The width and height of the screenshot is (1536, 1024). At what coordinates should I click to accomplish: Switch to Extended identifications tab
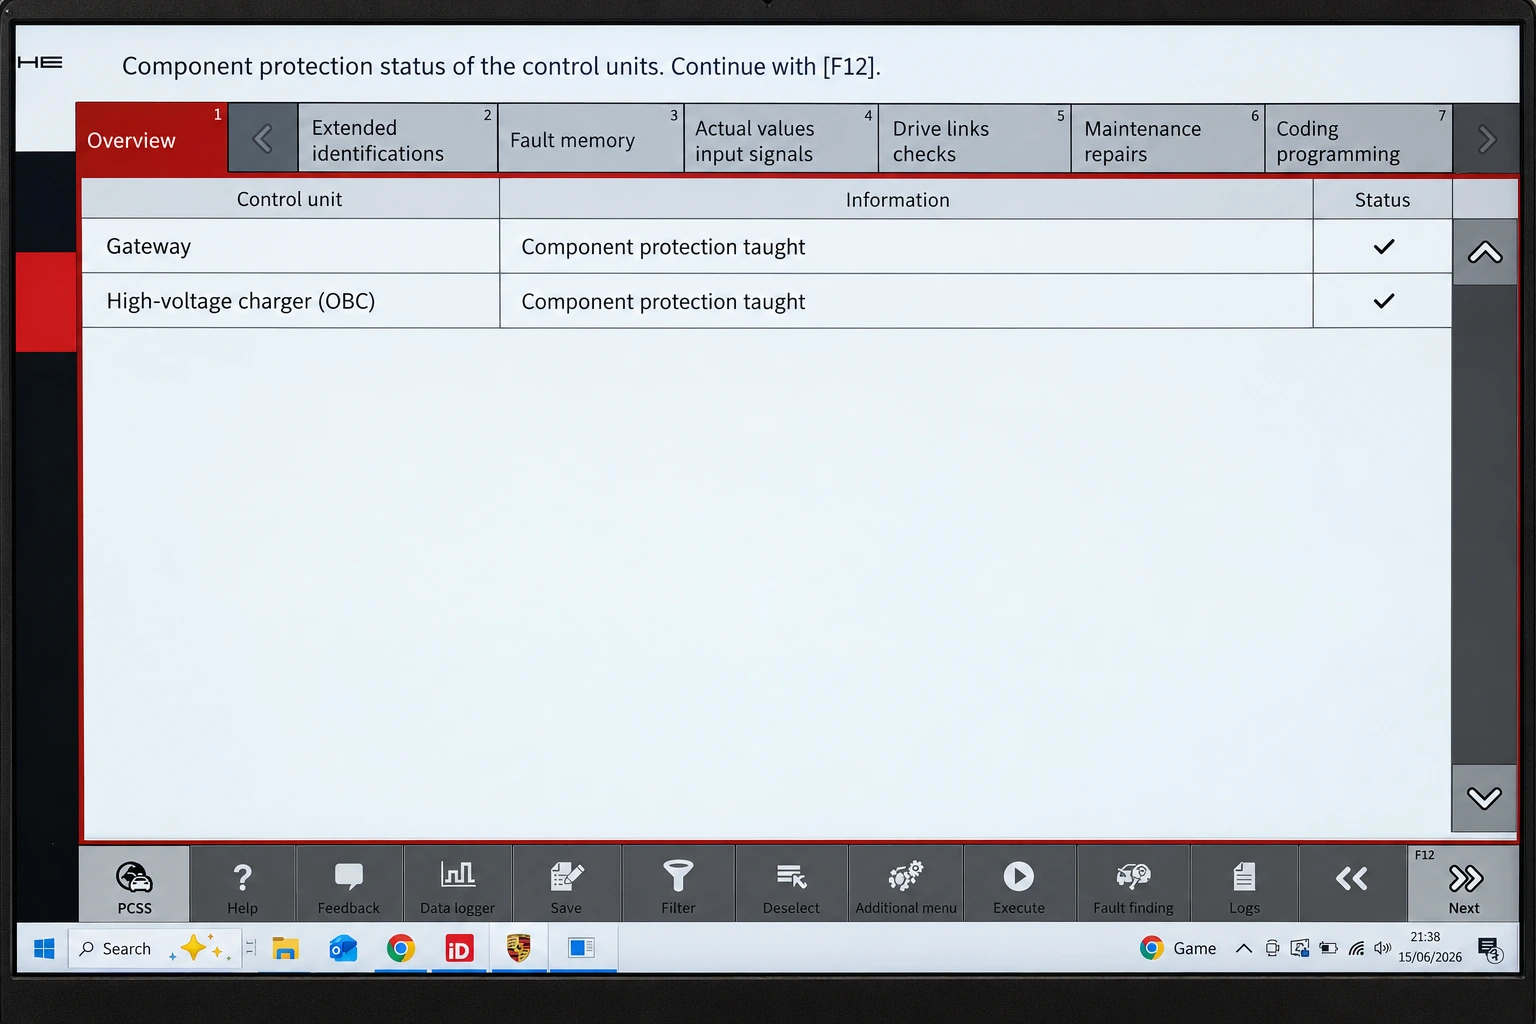coord(397,139)
